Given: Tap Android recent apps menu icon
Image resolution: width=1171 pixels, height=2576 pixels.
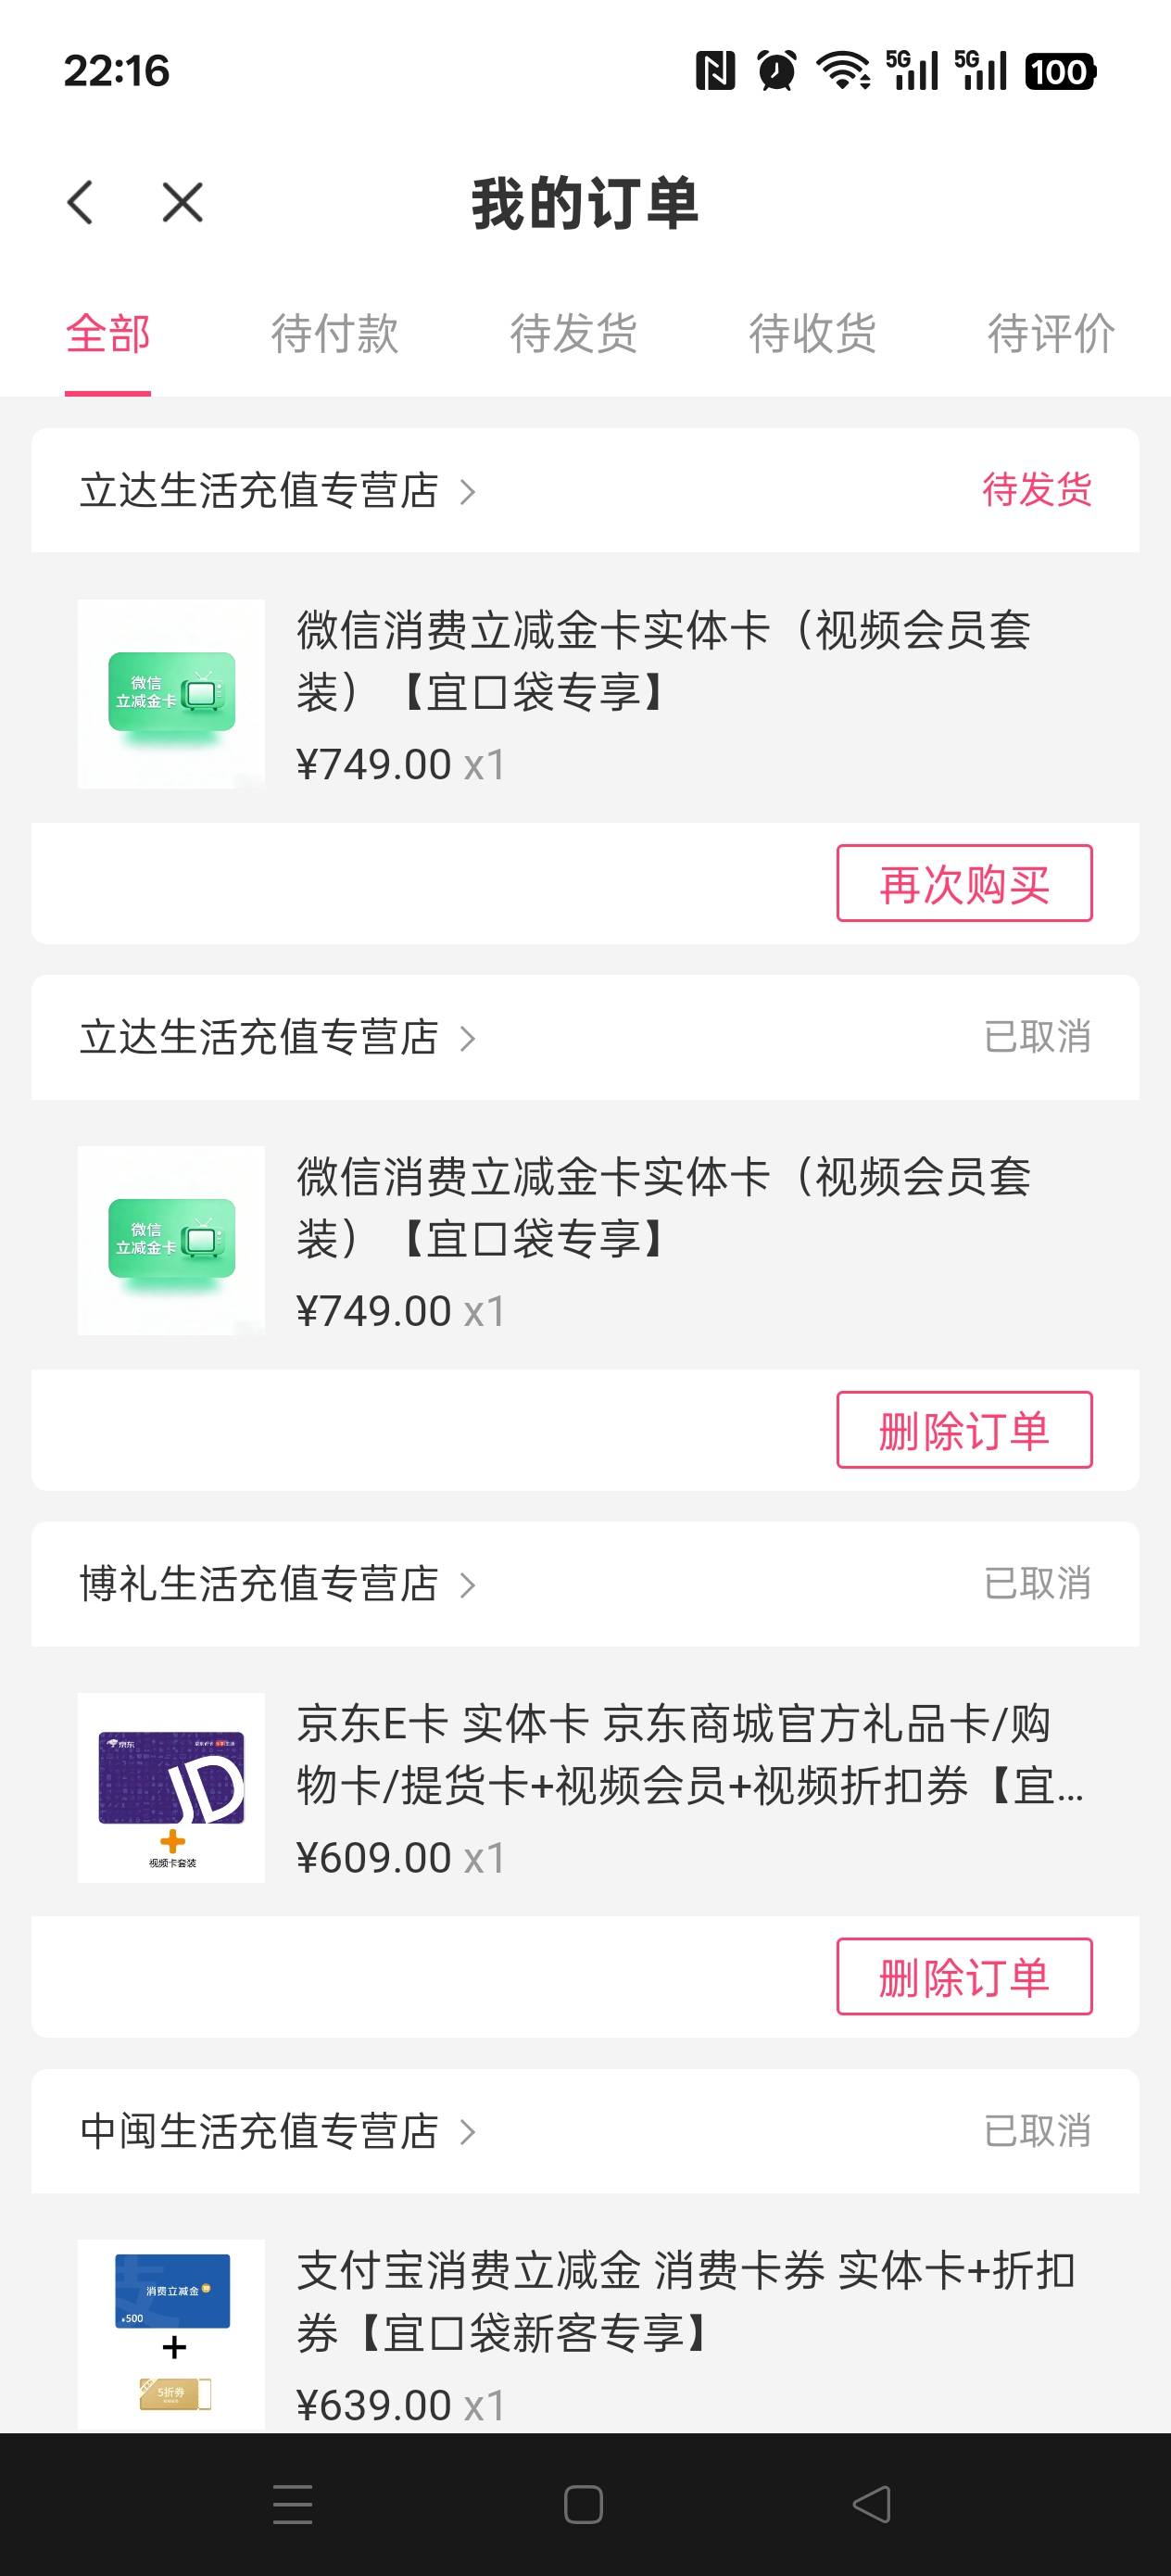Looking at the screenshot, I should pos(292,2503).
